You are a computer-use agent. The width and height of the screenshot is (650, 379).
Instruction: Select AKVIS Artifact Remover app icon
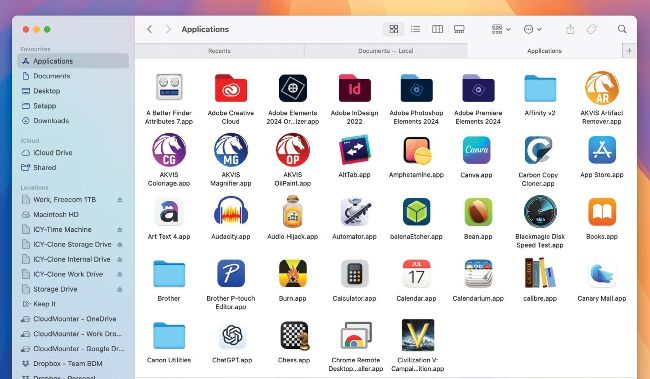tap(602, 87)
